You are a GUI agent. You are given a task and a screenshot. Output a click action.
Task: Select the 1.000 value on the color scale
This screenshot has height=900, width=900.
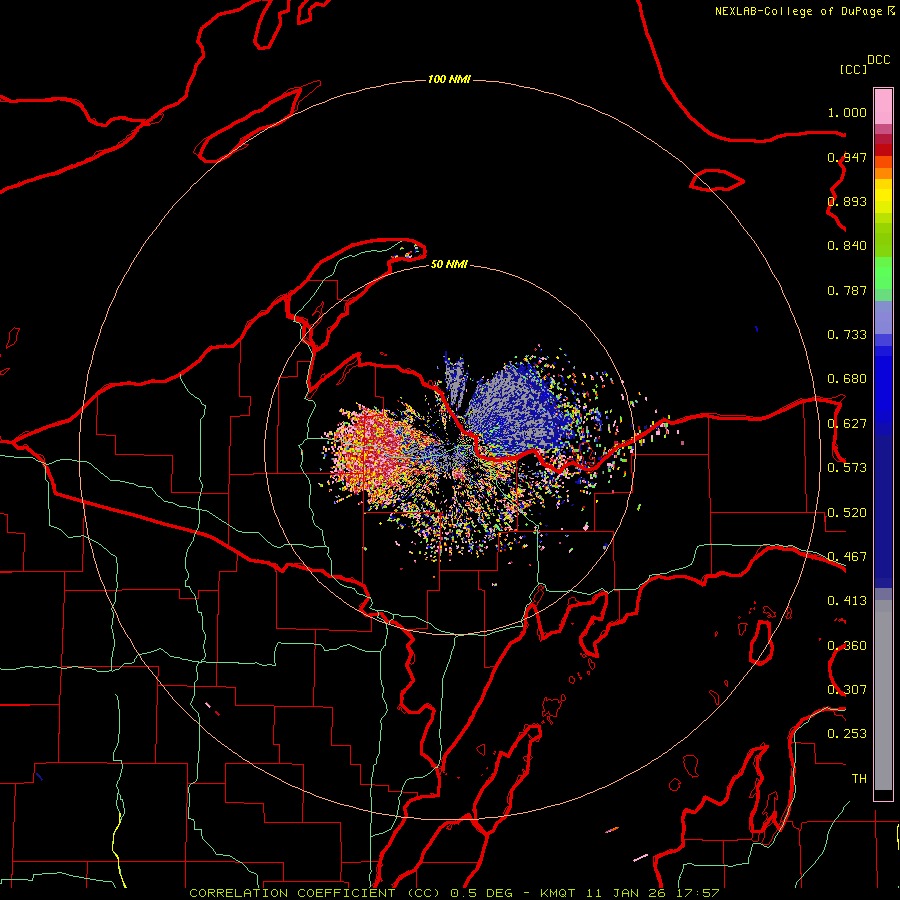[x=847, y=112]
